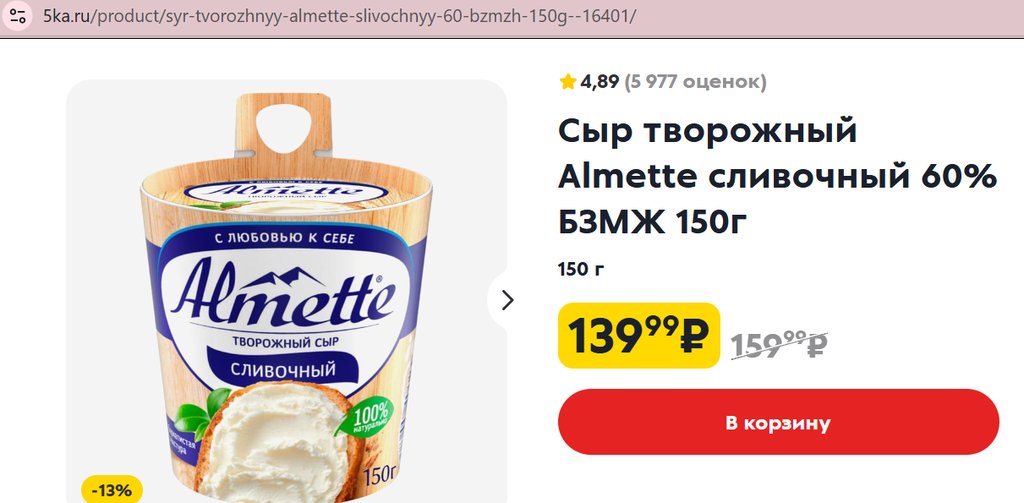
Task: Click the Творожный сыр text on package
Action: (x=283, y=343)
